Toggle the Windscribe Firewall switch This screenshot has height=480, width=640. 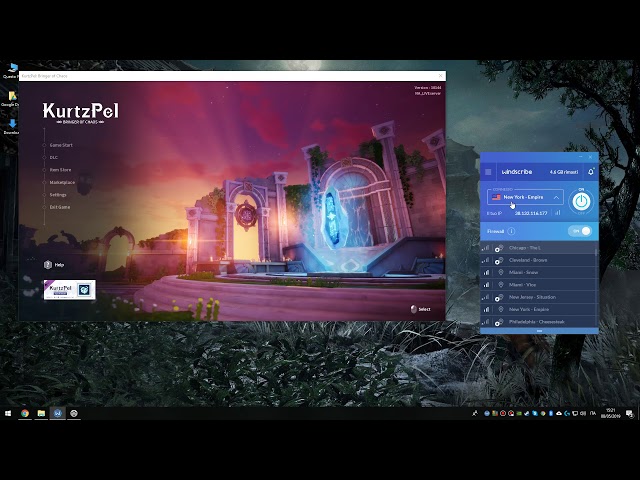[x=580, y=231]
